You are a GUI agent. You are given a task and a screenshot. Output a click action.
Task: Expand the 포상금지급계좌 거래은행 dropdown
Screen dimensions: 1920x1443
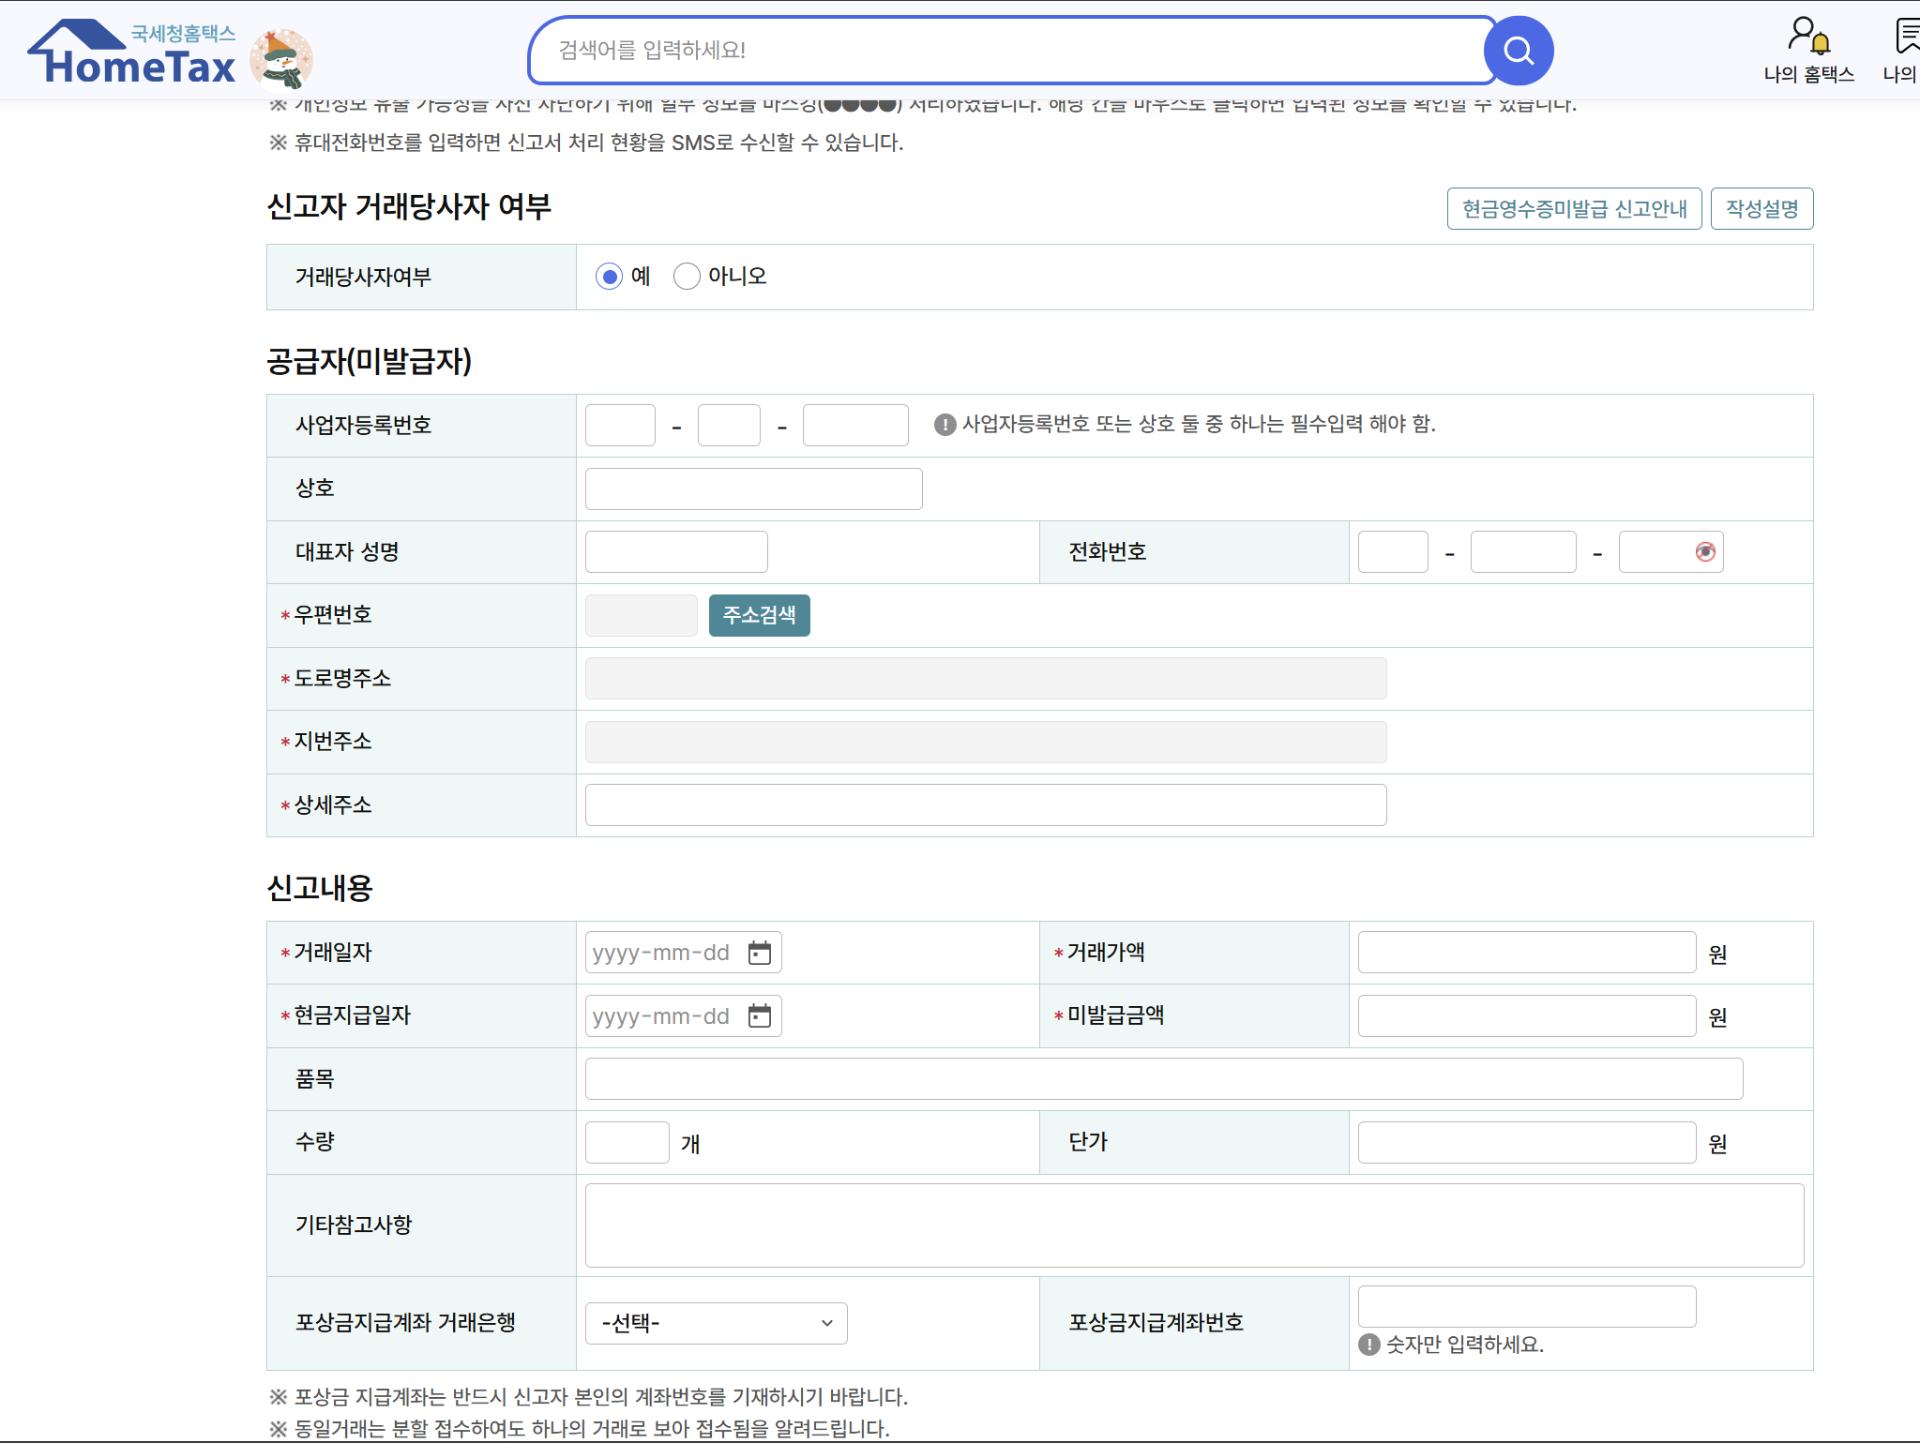click(716, 1323)
